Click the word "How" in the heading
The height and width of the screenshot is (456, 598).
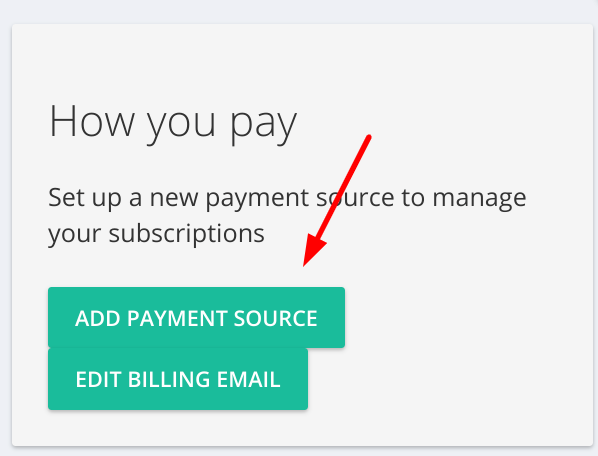92,120
